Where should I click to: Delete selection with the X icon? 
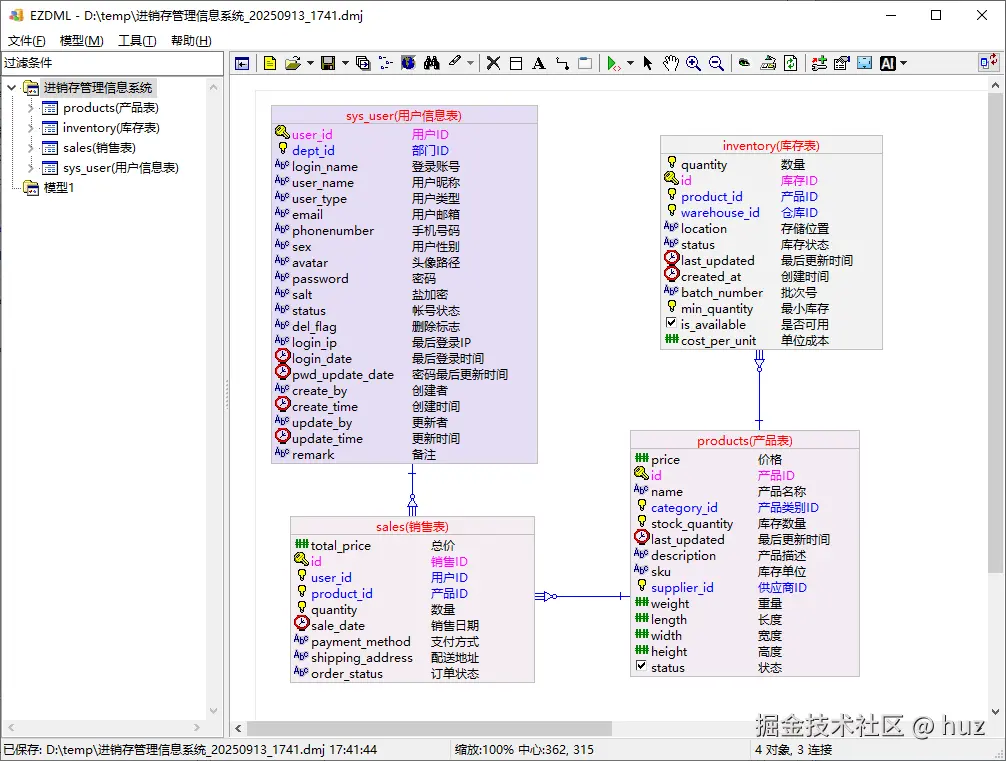coord(493,63)
